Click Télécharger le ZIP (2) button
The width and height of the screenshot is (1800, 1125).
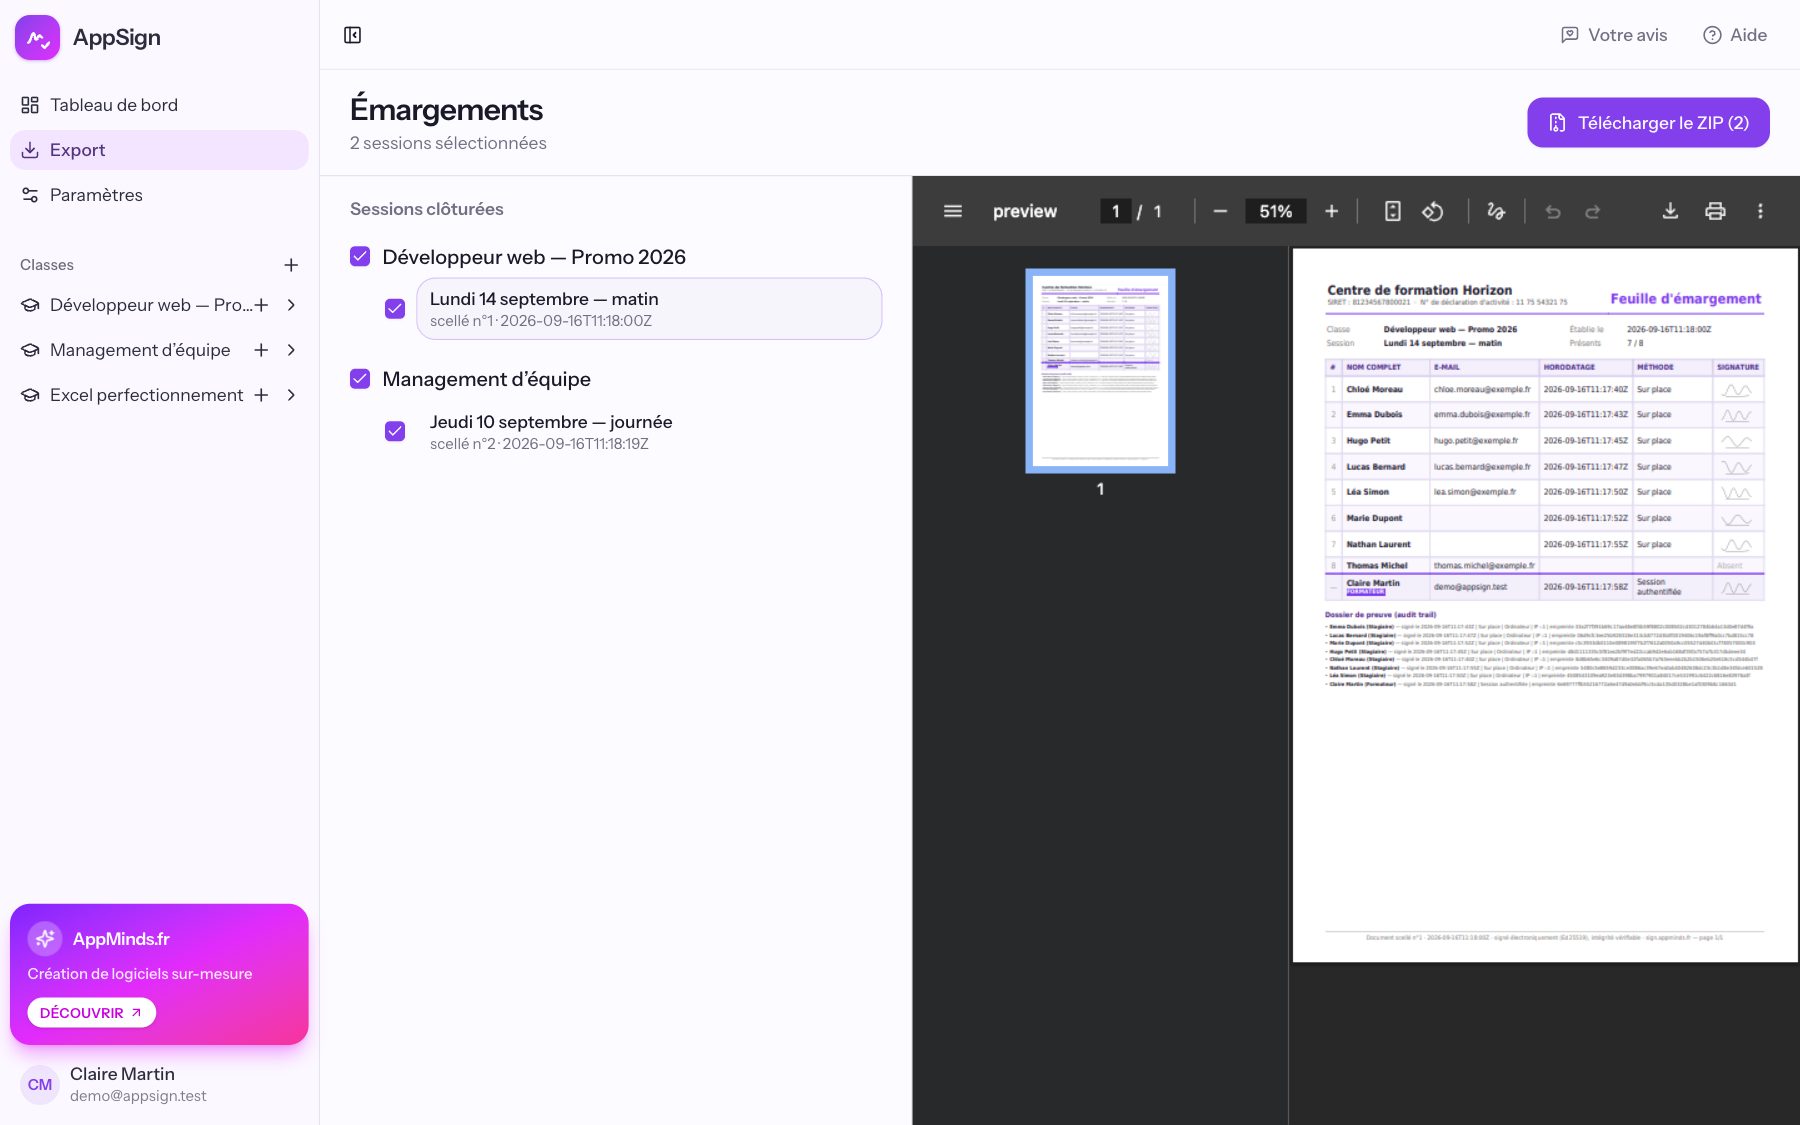click(x=1648, y=123)
